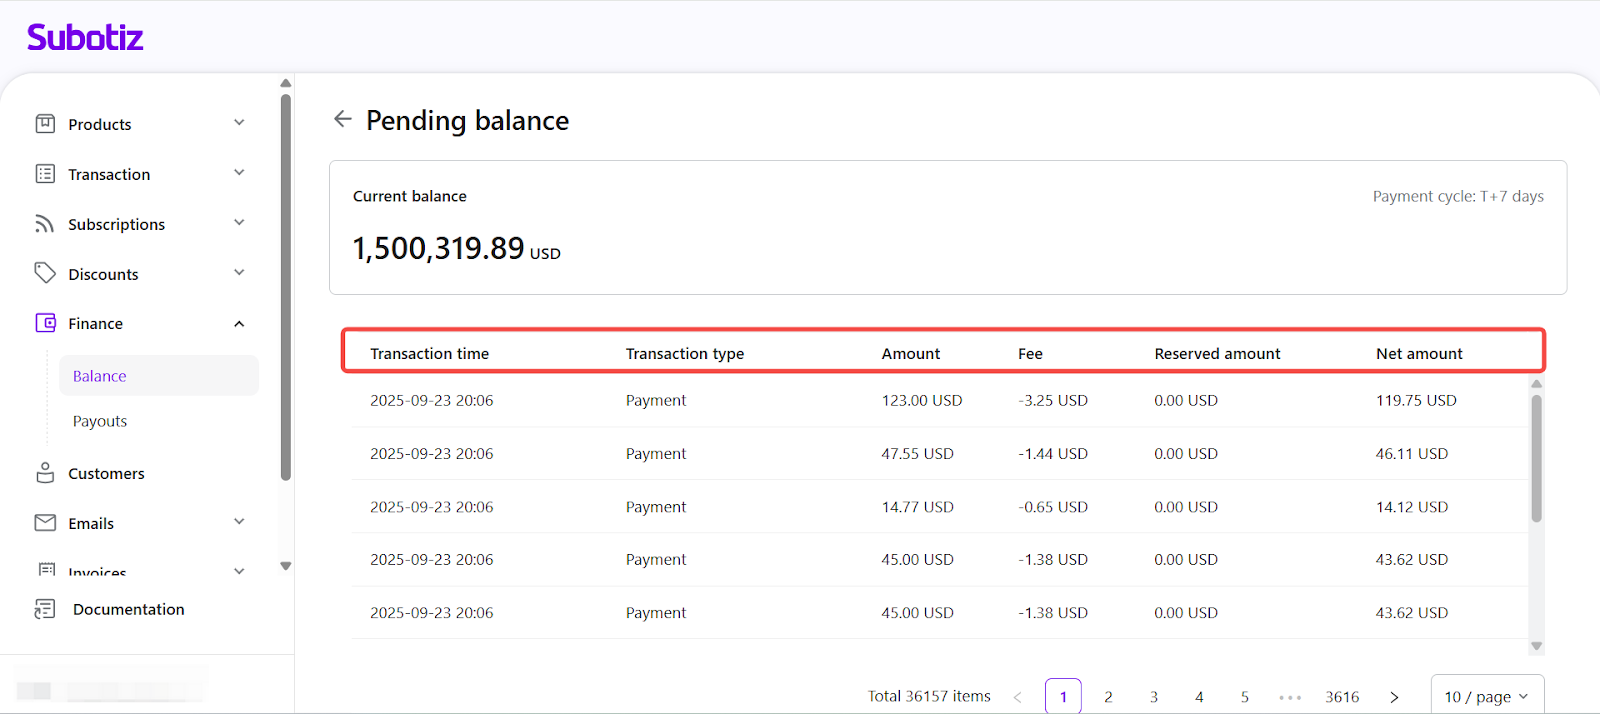Click the Transaction list icon in sidebar
This screenshot has width=1600, height=714.
(x=45, y=174)
